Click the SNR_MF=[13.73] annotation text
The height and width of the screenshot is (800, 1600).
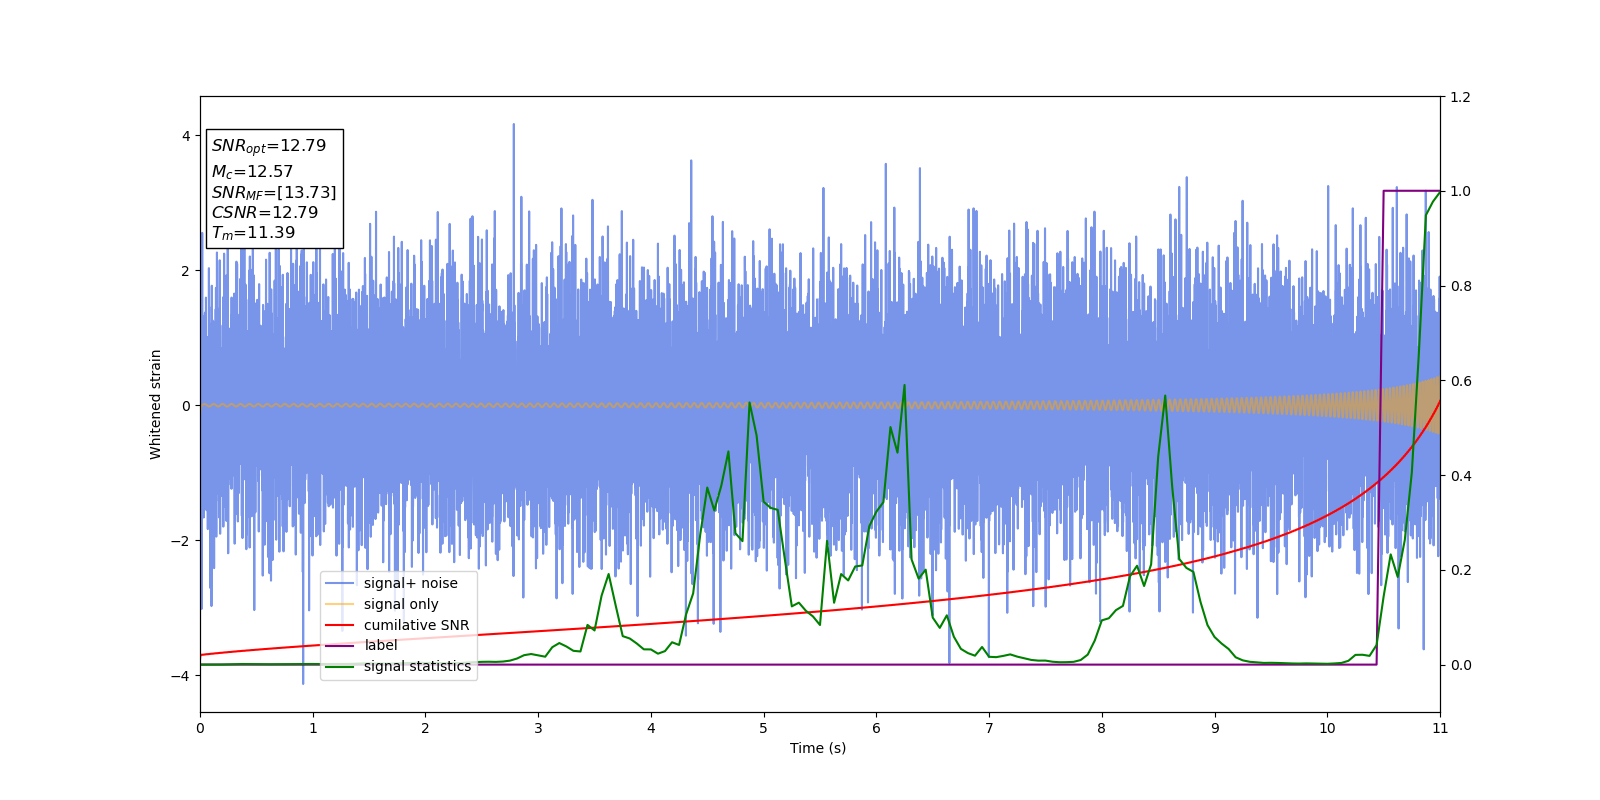click(274, 193)
